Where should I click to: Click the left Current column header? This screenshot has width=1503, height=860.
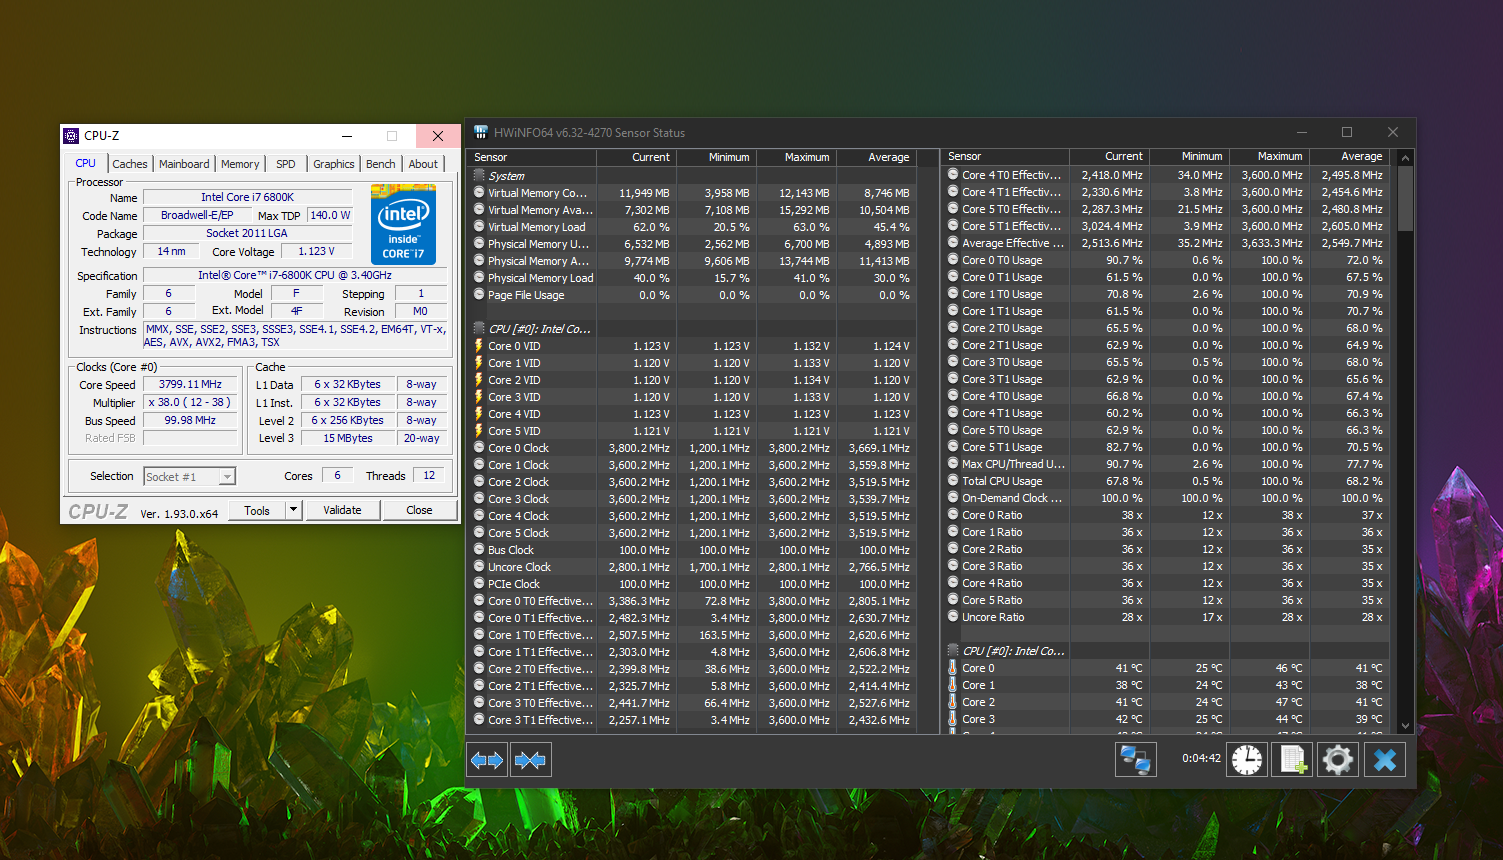(x=637, y=157)
